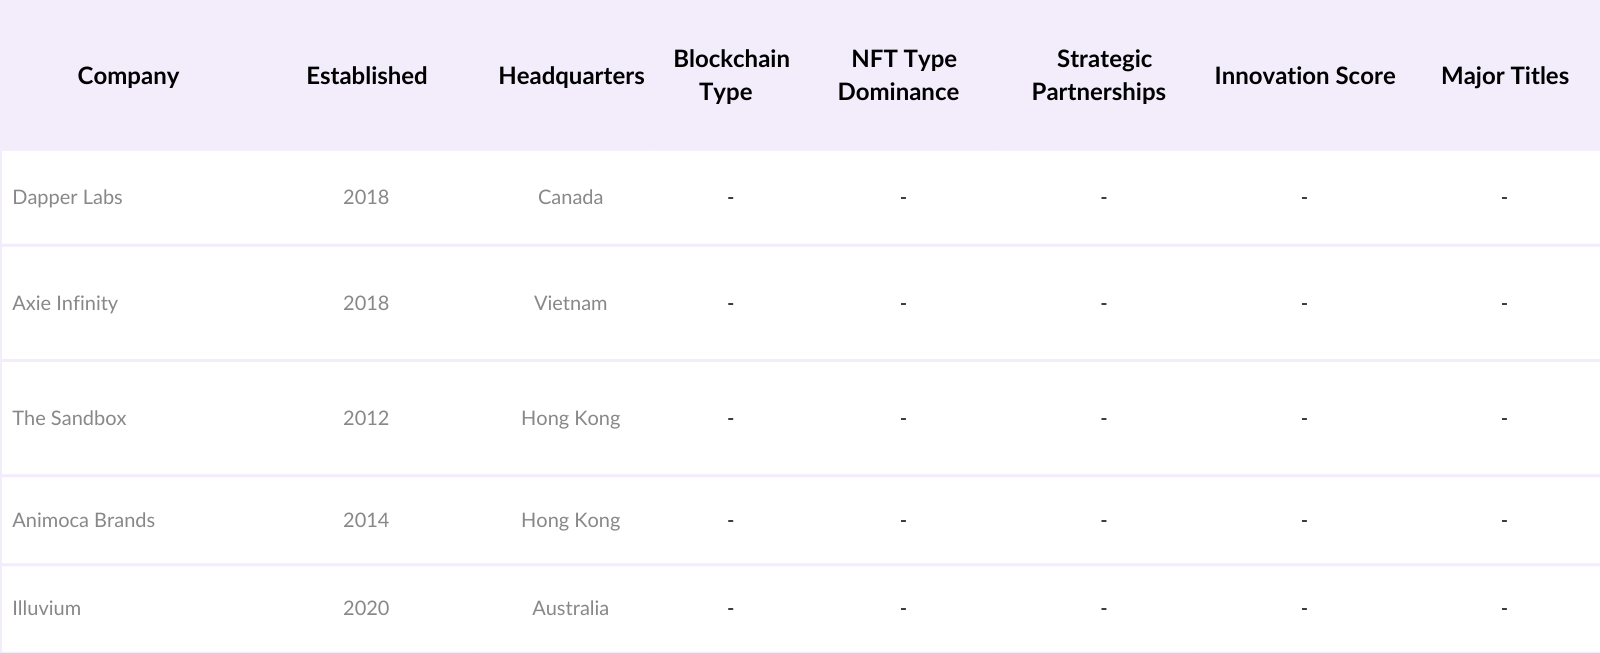Click the Blockchain Type column header
Viewport: 1600px width, 653px height.
[x=731, y=75]
